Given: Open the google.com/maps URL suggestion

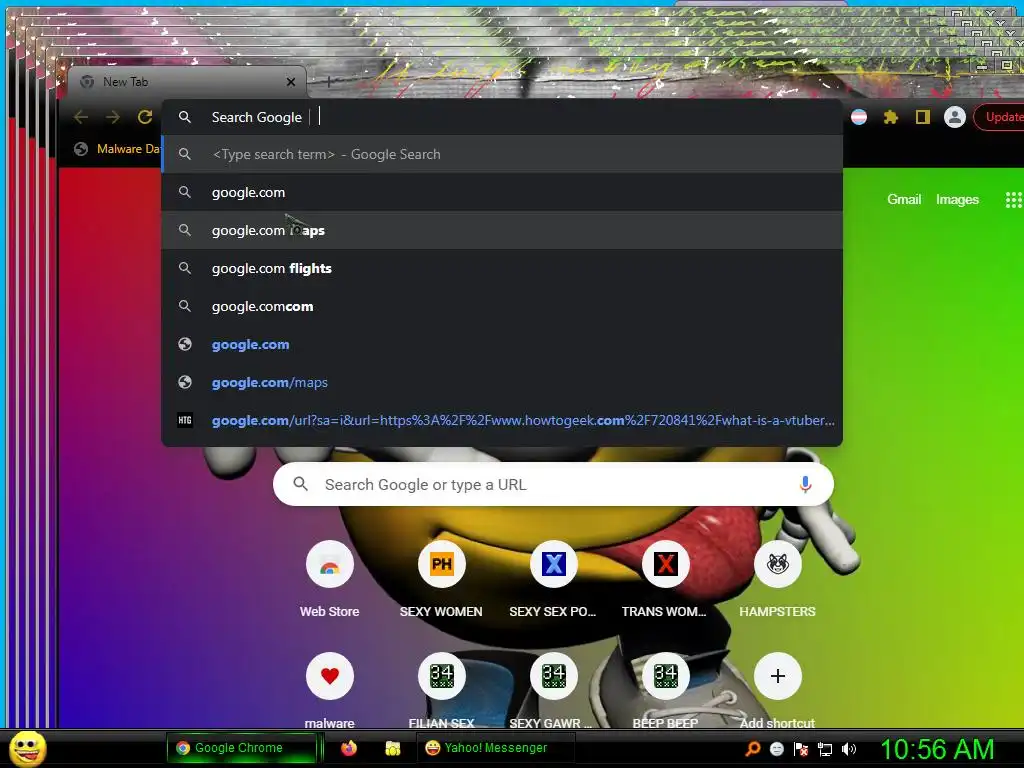Looking at the screenshot, I should pos(502,382).
